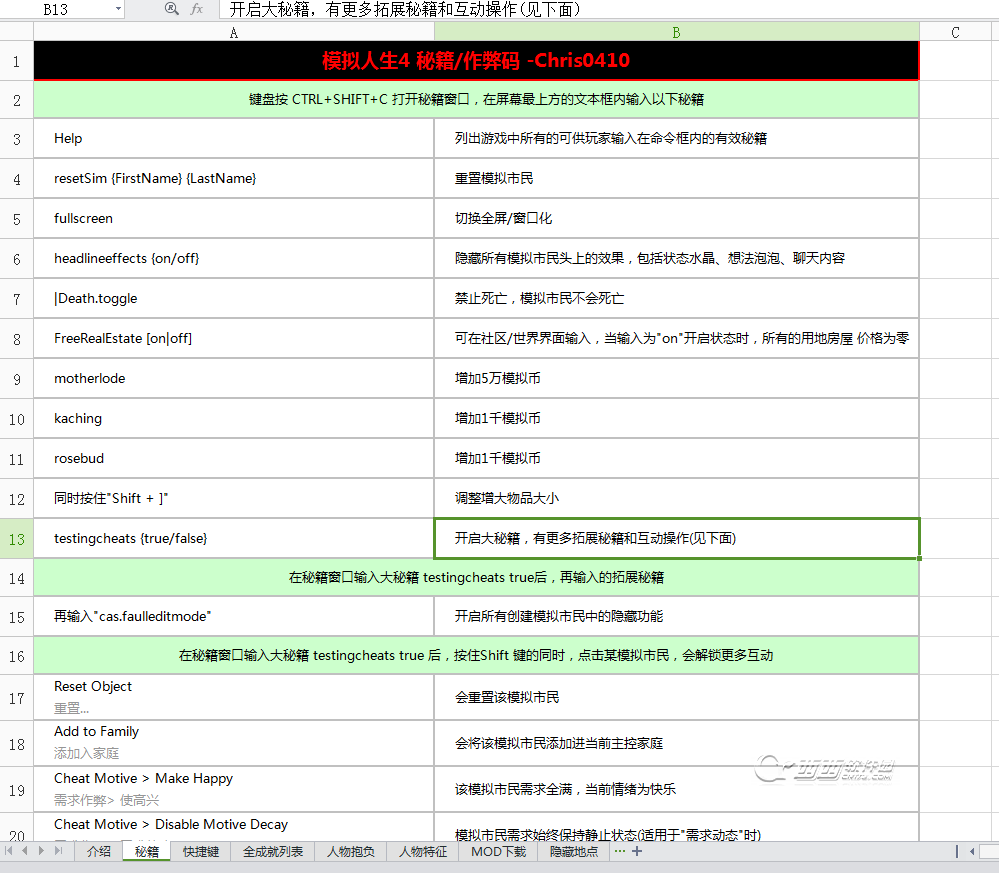The height and width of the screenshot is (873, 999).
Task: Show more sheets via the ellipsis
Action: (x=619, y=851)
